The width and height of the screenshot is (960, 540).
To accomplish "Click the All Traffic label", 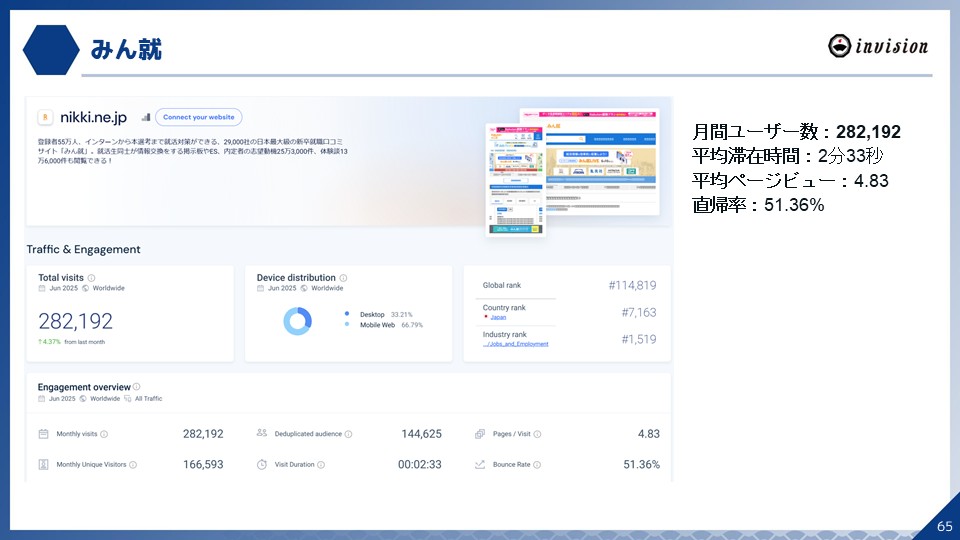I will point(149,399).
